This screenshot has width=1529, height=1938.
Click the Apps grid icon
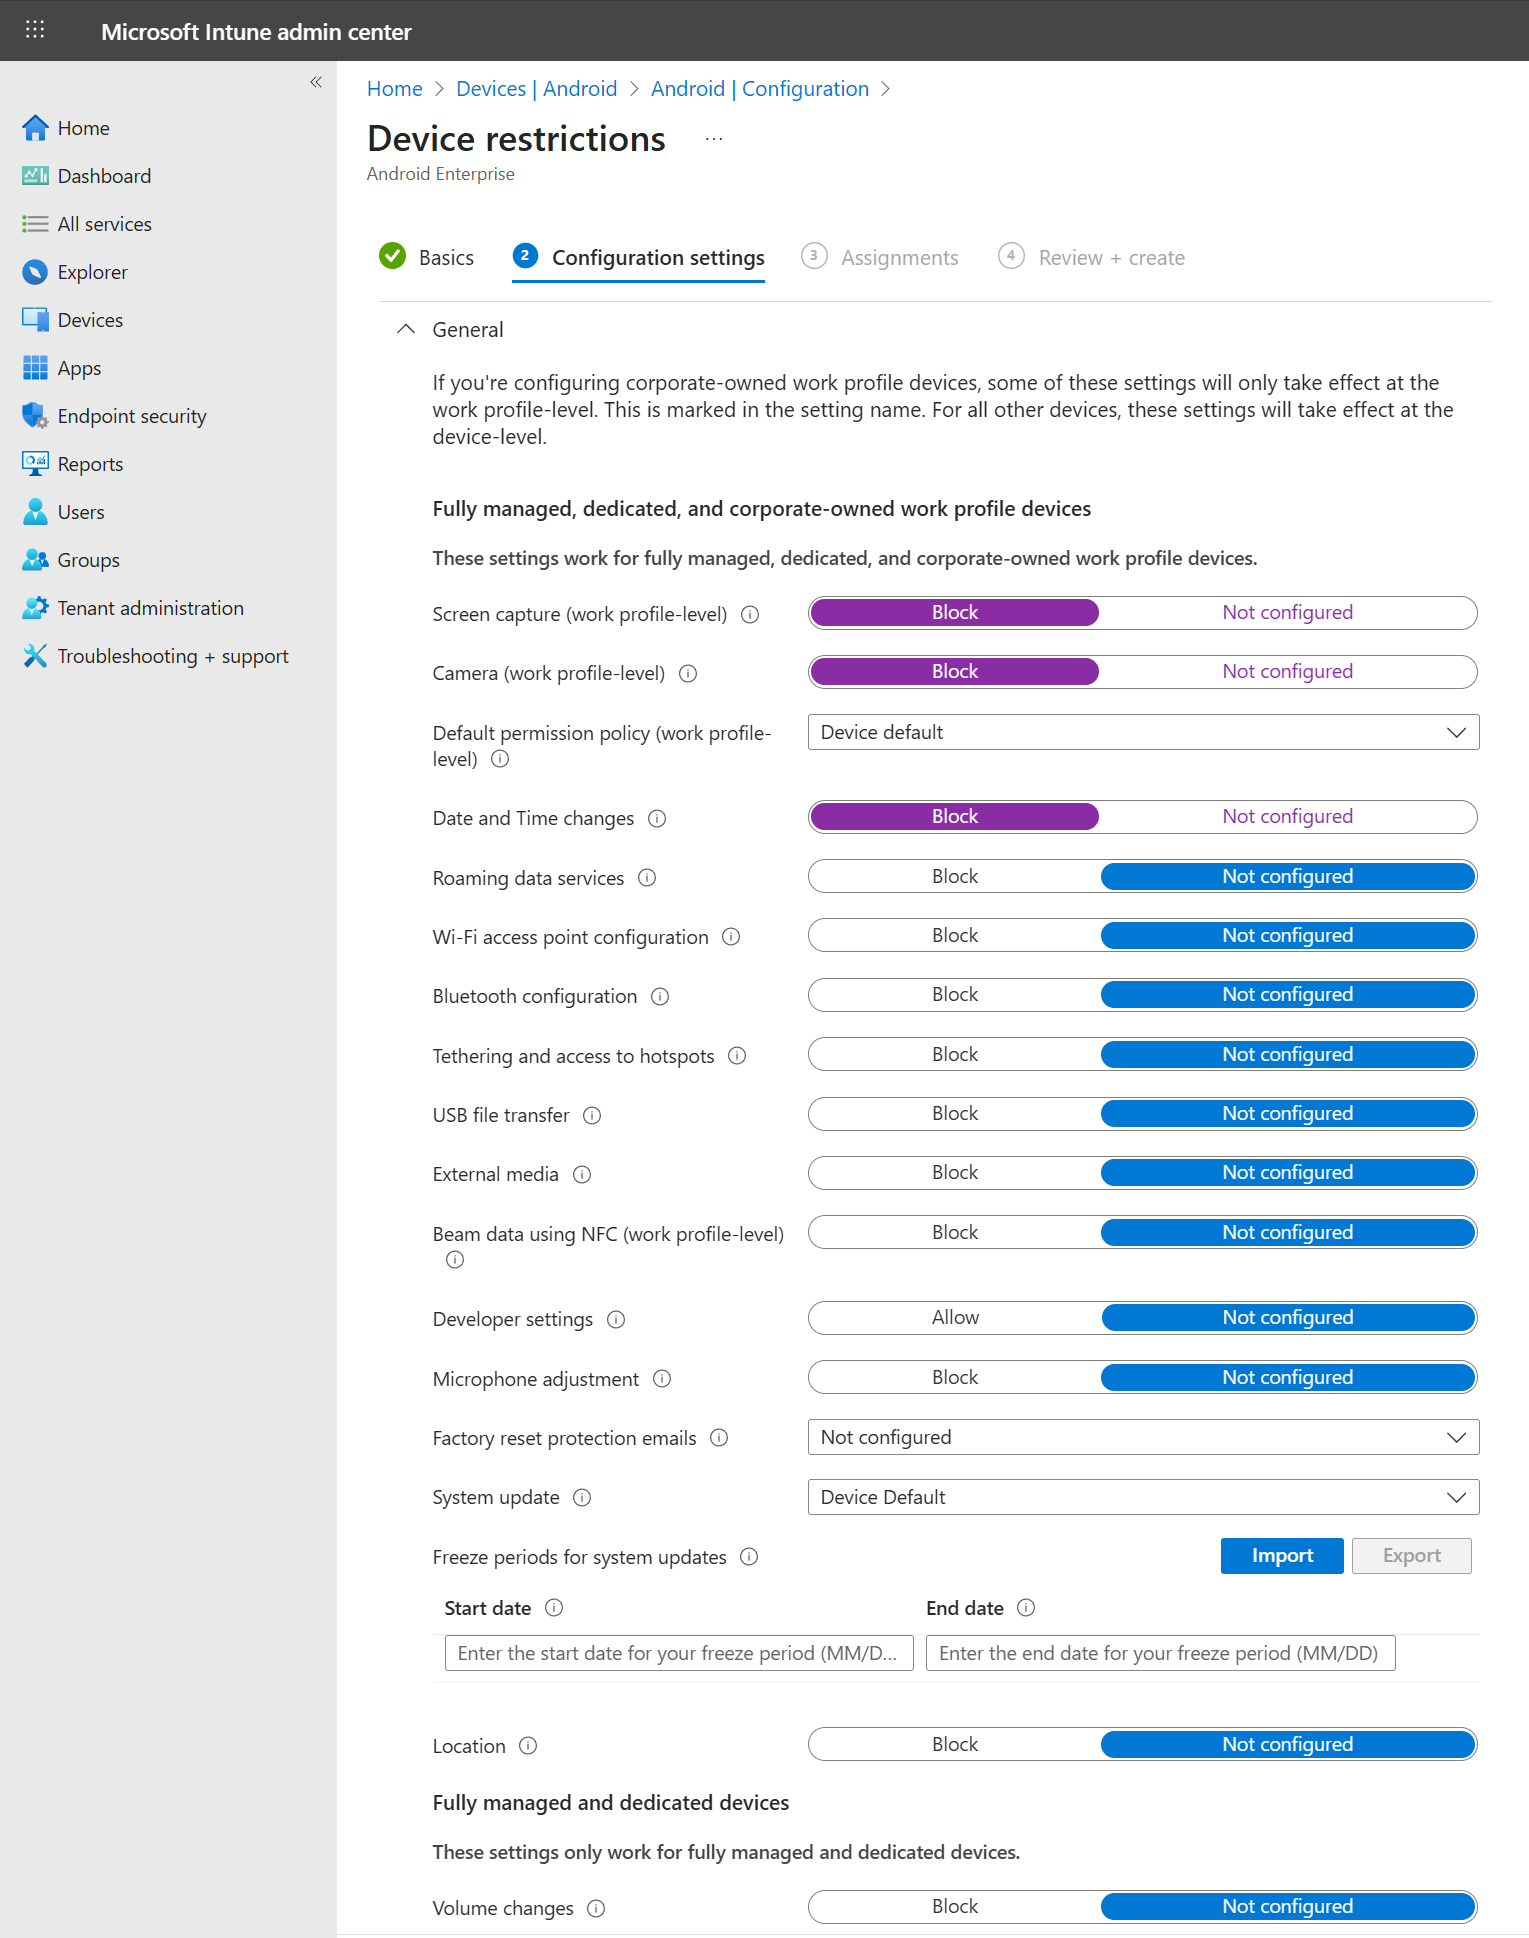[35, 368]
